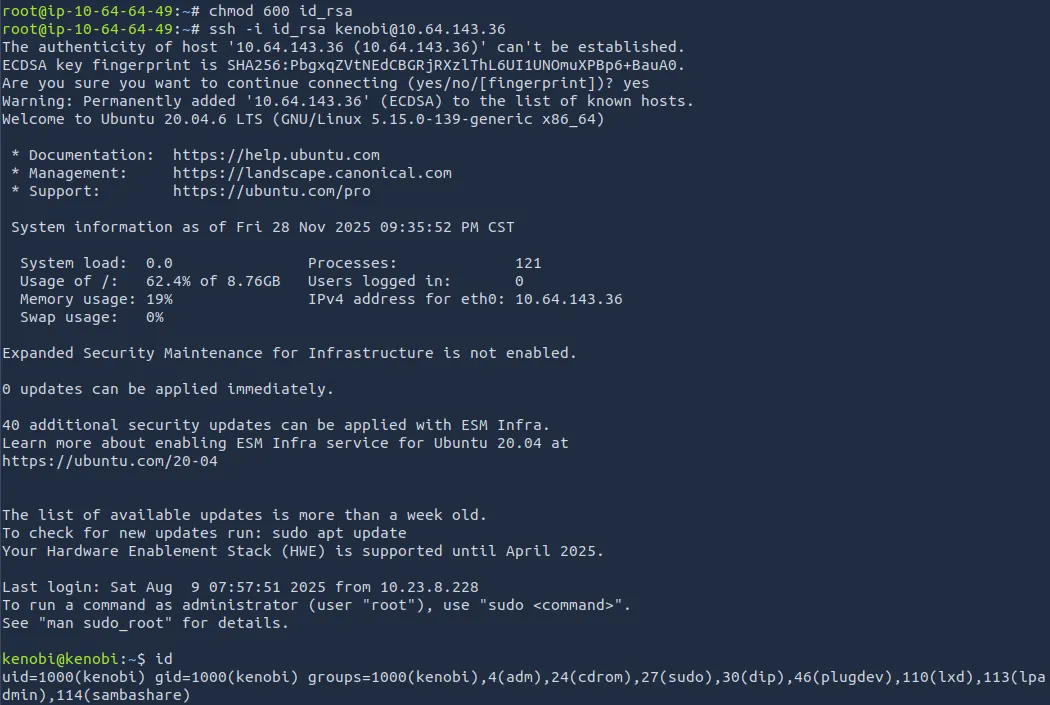Click the 'id' command after the prompt
The height and width of the screenshot is (705, 1050).
click(164, 659)
